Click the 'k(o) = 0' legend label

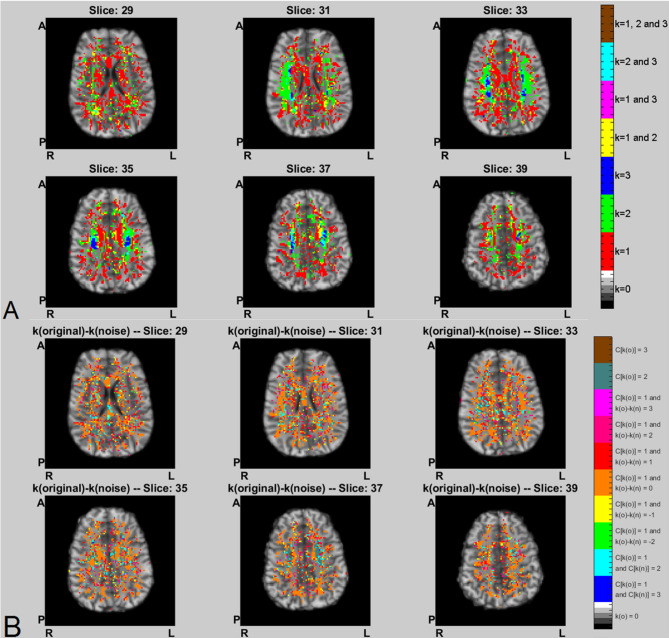point(627,616)
